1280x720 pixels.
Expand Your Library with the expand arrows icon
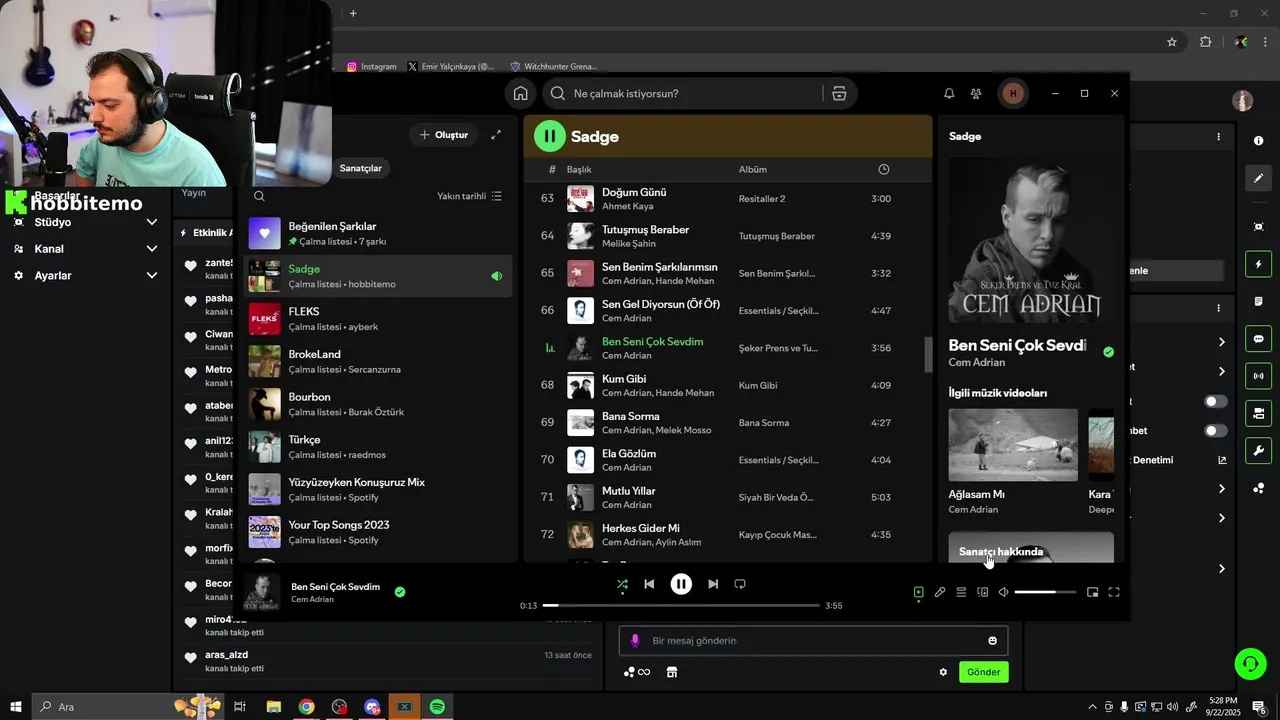point(496,134)
